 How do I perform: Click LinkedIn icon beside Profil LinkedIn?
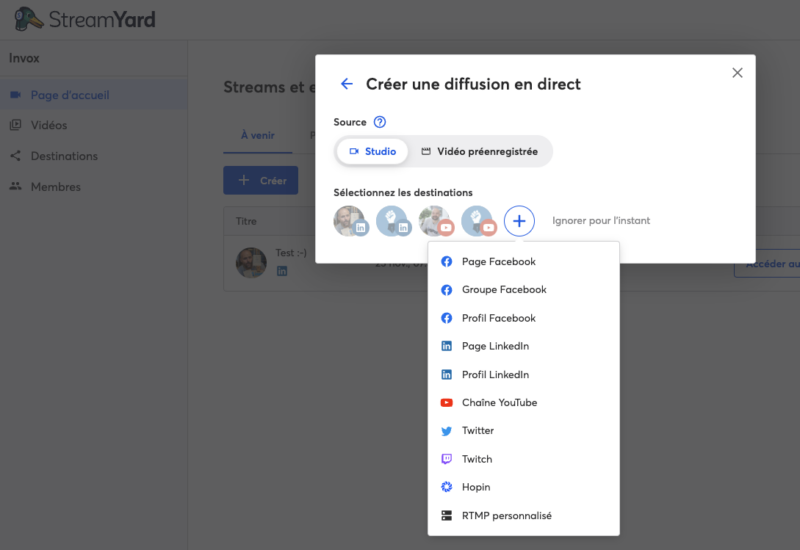(x=446, y=374)
